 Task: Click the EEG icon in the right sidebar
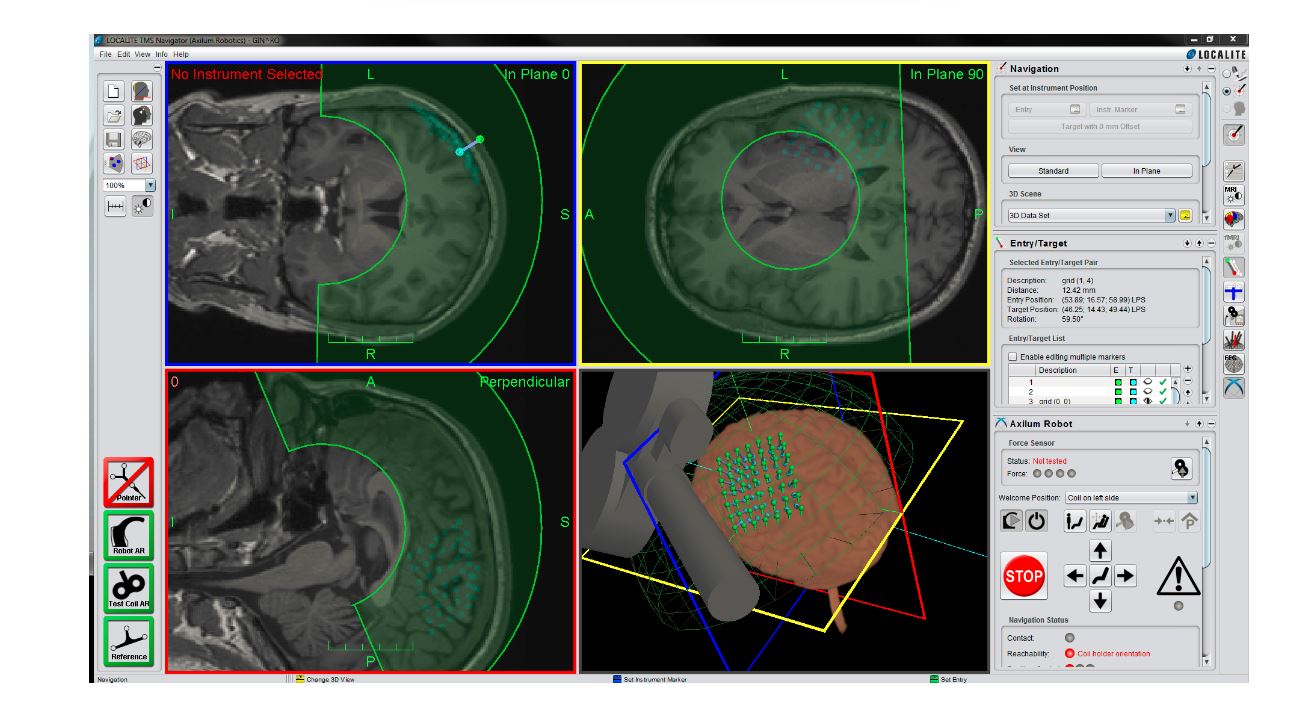(x=1234, y=364)
